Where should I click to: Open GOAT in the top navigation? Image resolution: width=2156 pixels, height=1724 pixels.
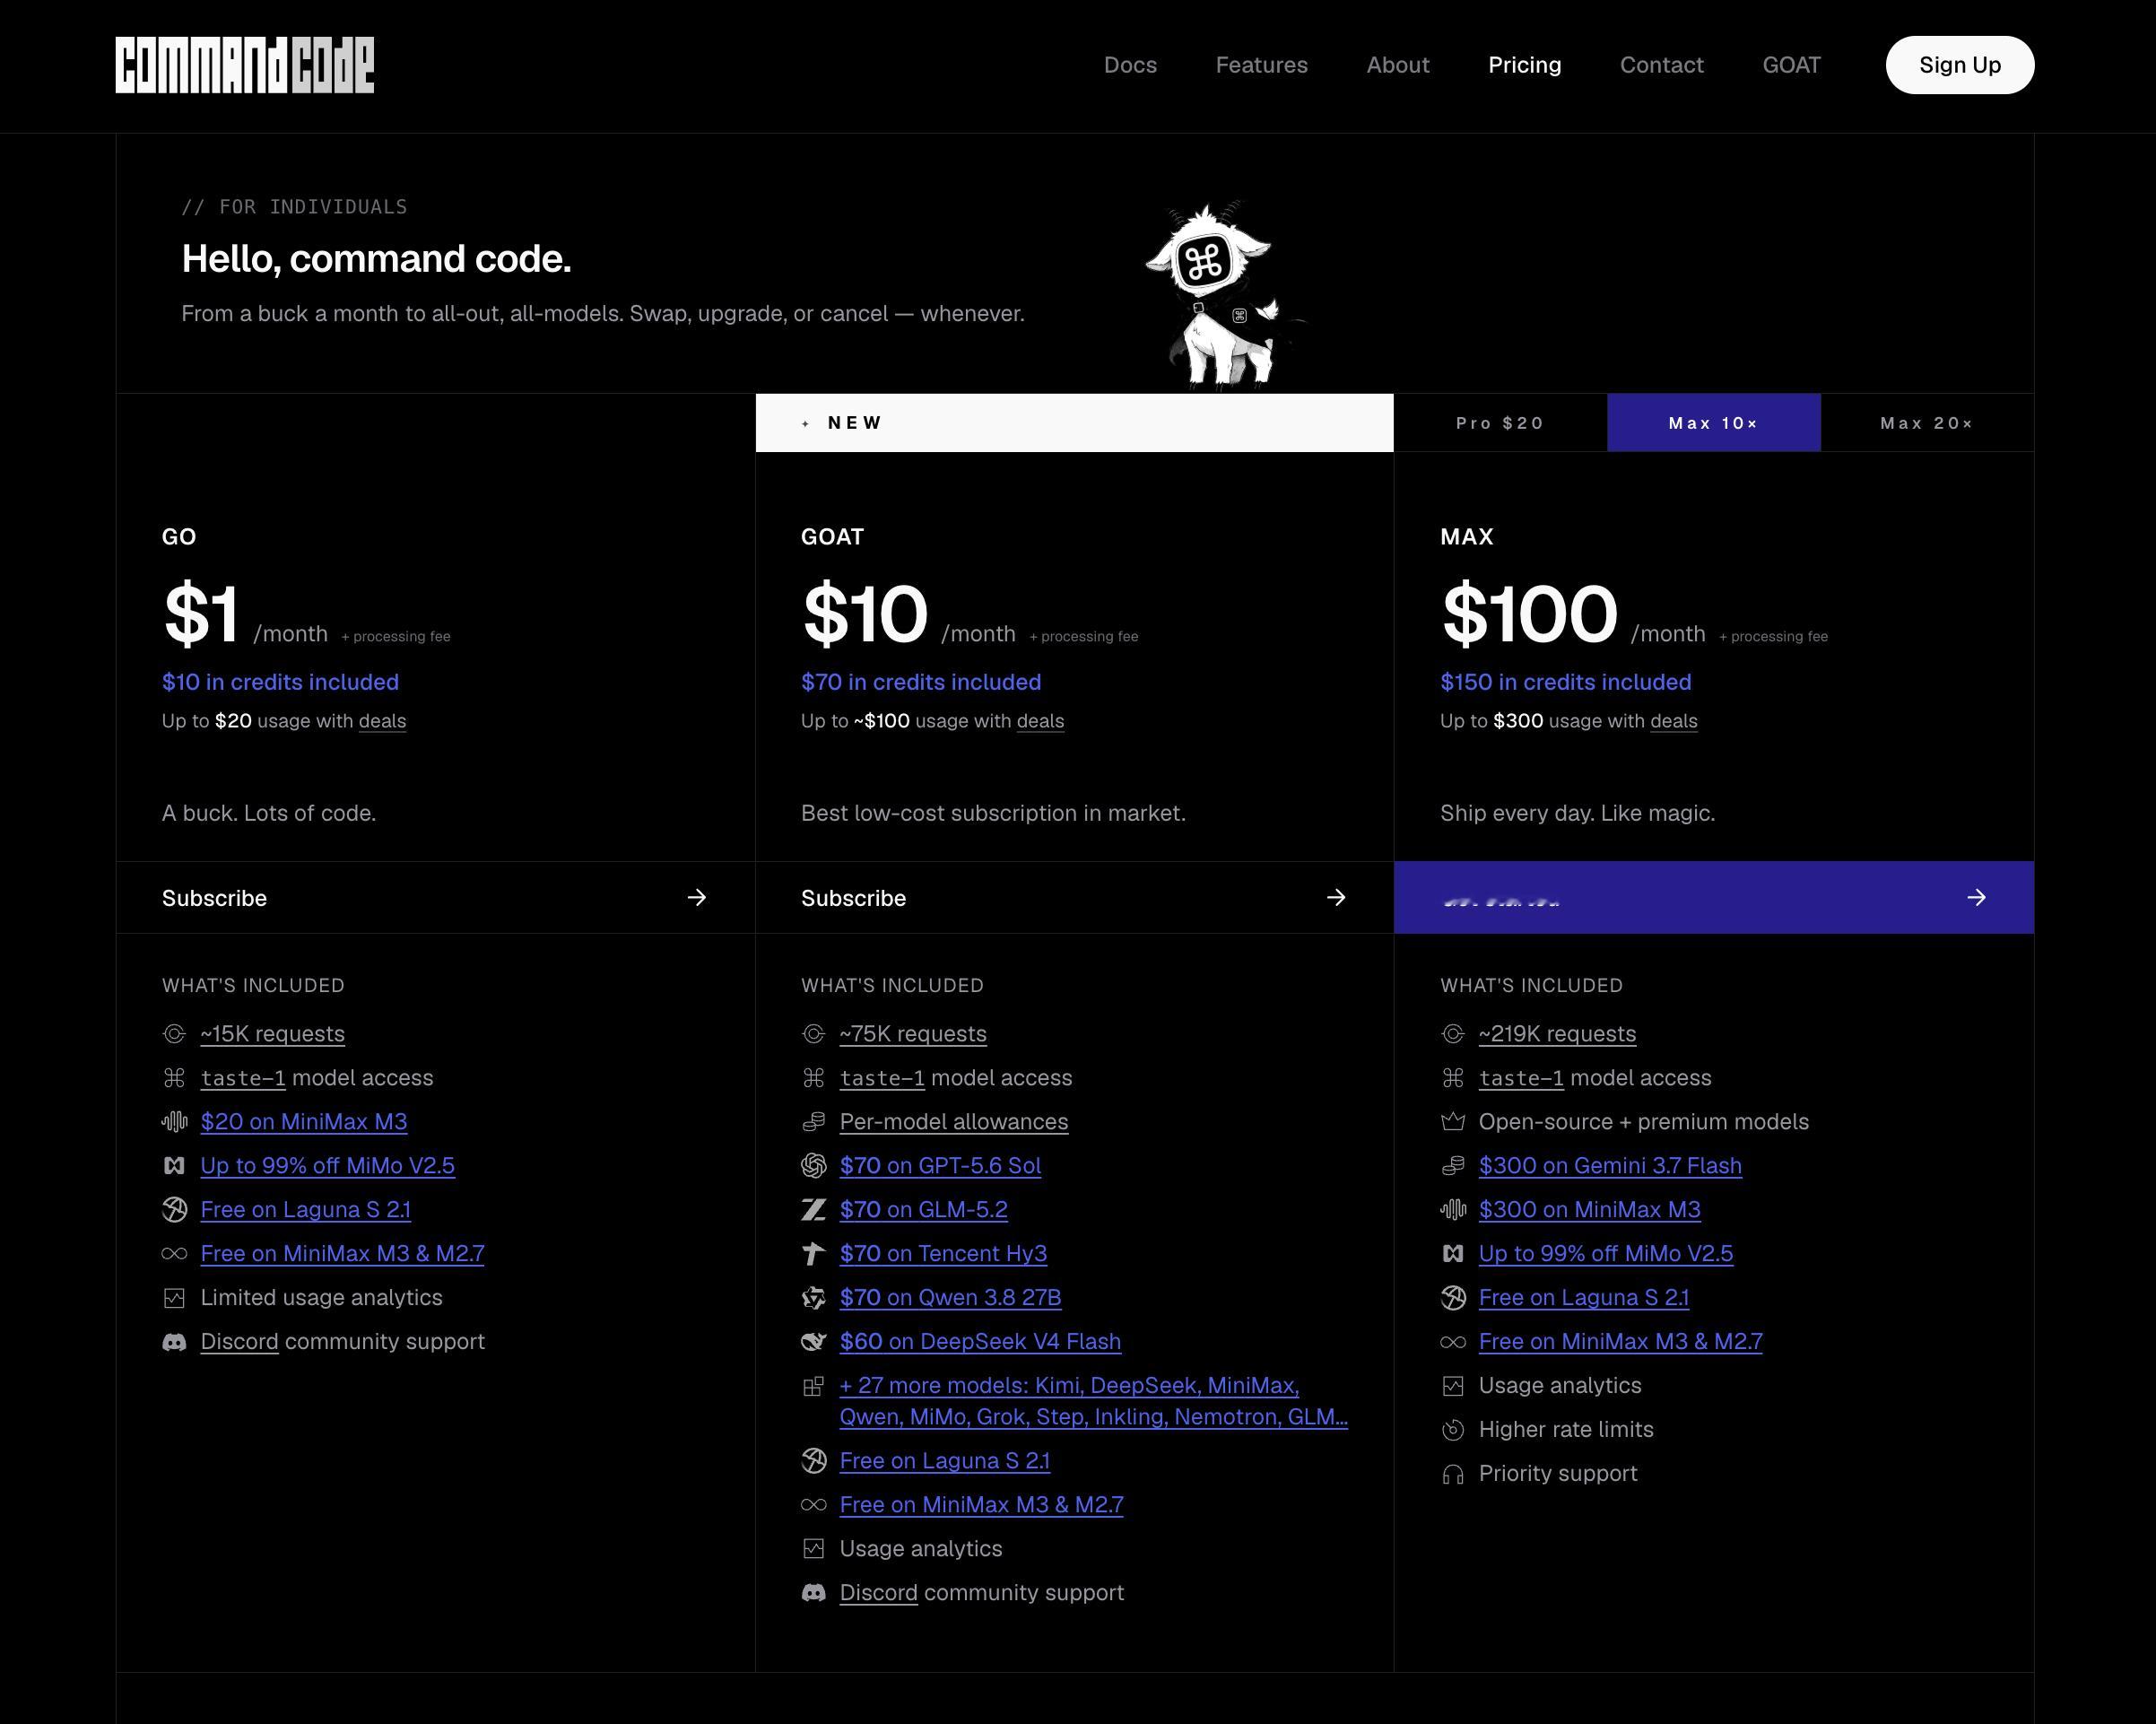tap(1791, 65)
